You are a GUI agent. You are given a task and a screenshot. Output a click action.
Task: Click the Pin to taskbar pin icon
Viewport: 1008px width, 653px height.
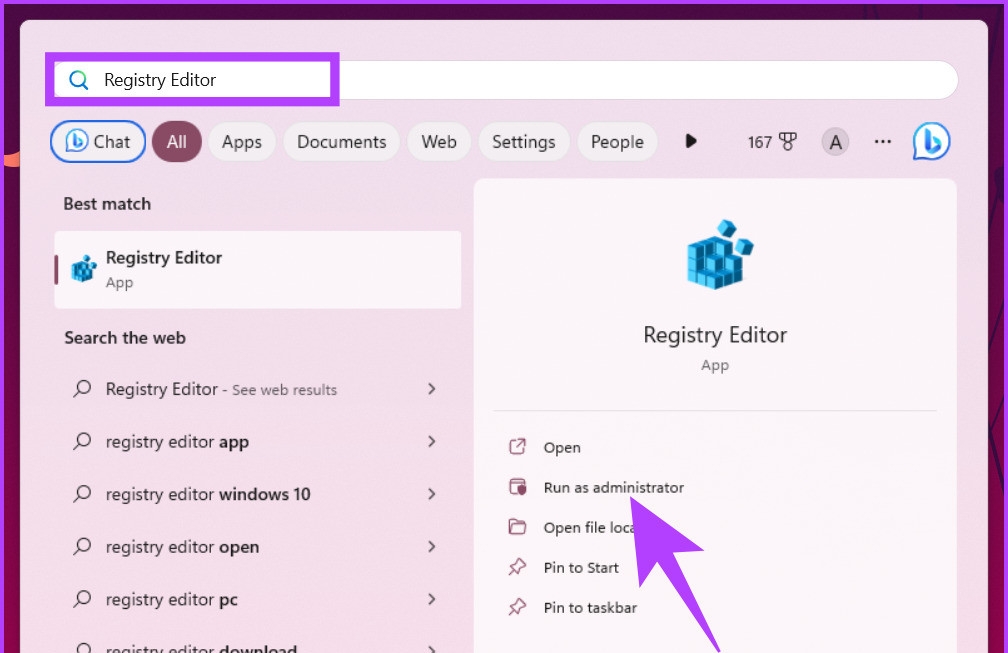tap(518, 607)
